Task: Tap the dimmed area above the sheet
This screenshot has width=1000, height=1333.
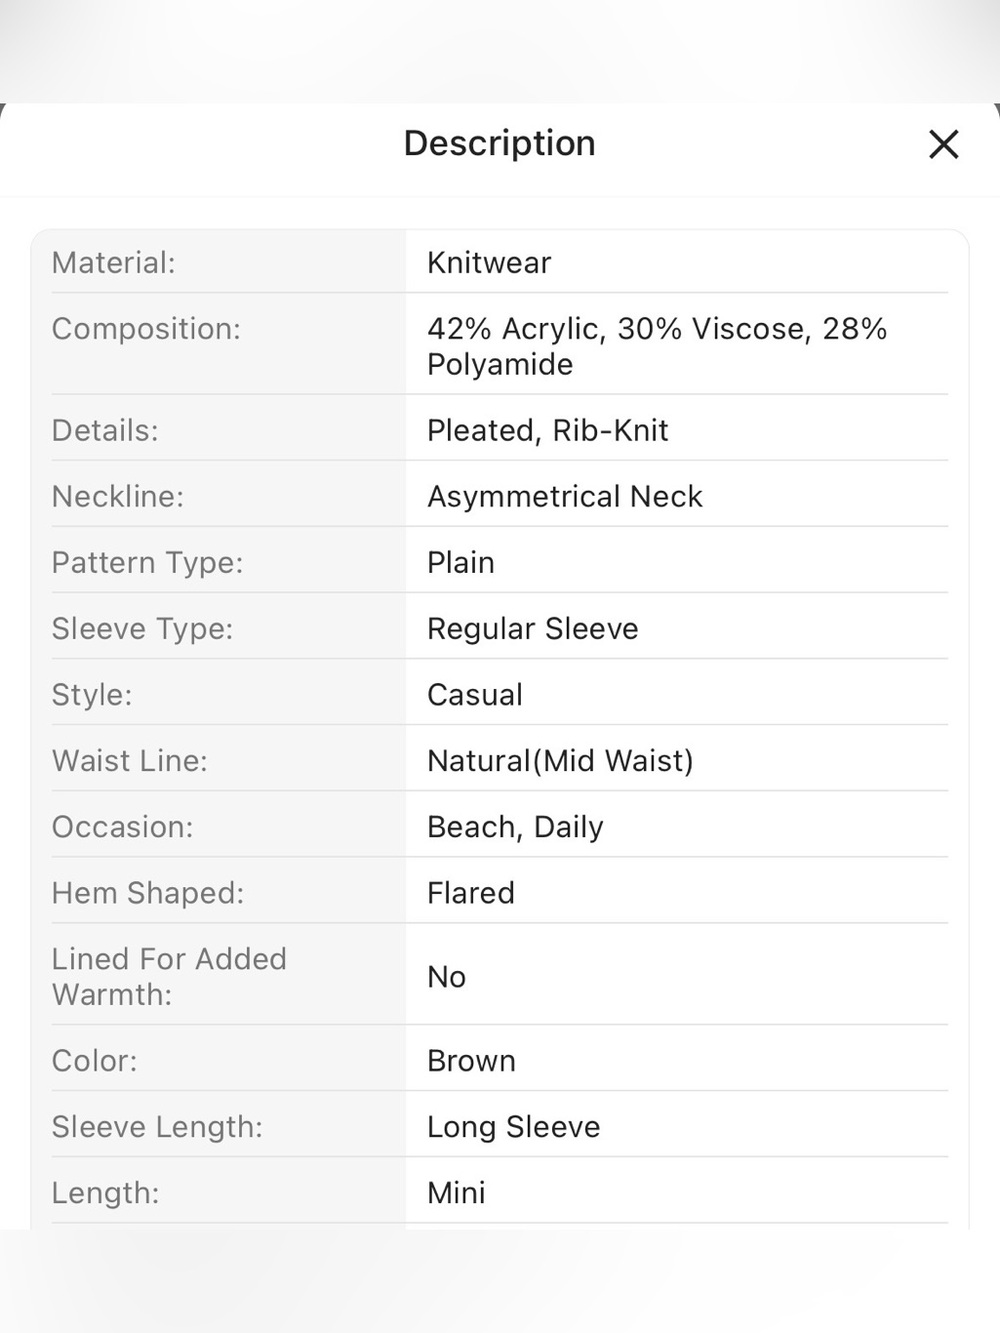Action: 500,50
